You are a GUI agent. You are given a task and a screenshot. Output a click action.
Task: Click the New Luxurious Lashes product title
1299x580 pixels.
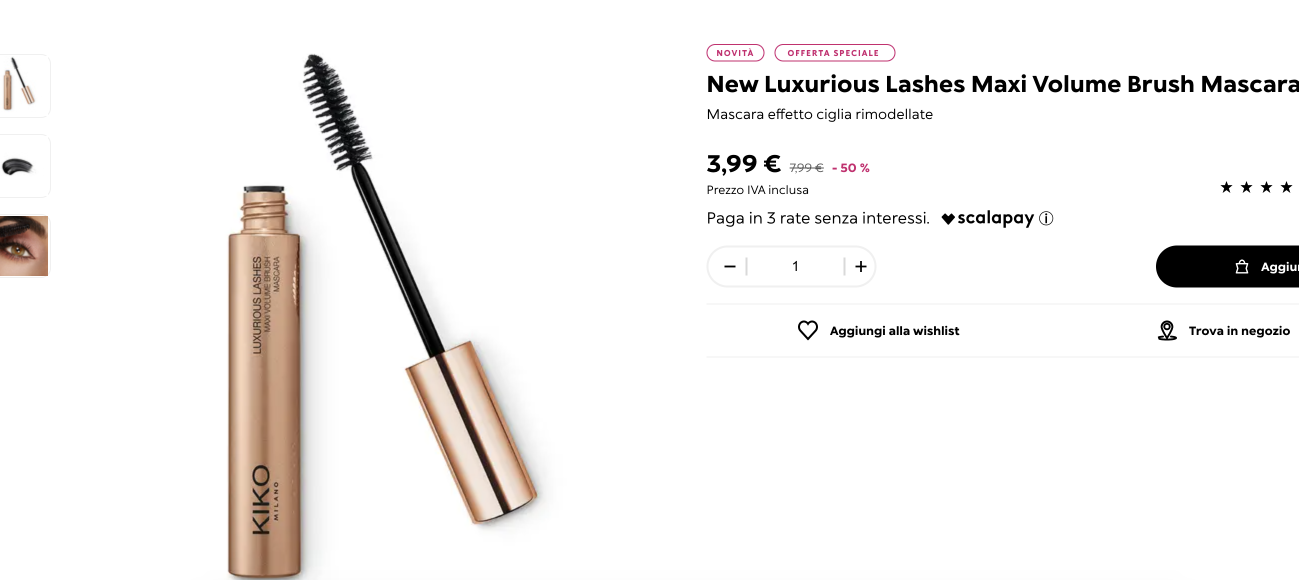pos(1002,84)
